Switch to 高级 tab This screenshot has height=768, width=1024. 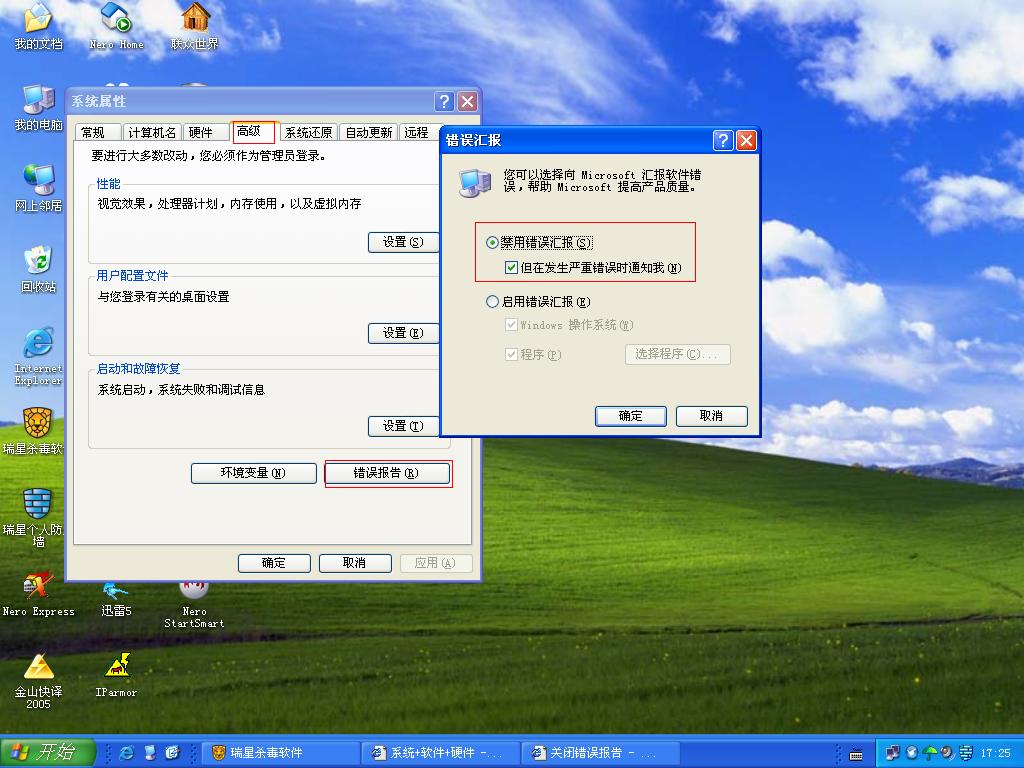(x=253, y=131)
